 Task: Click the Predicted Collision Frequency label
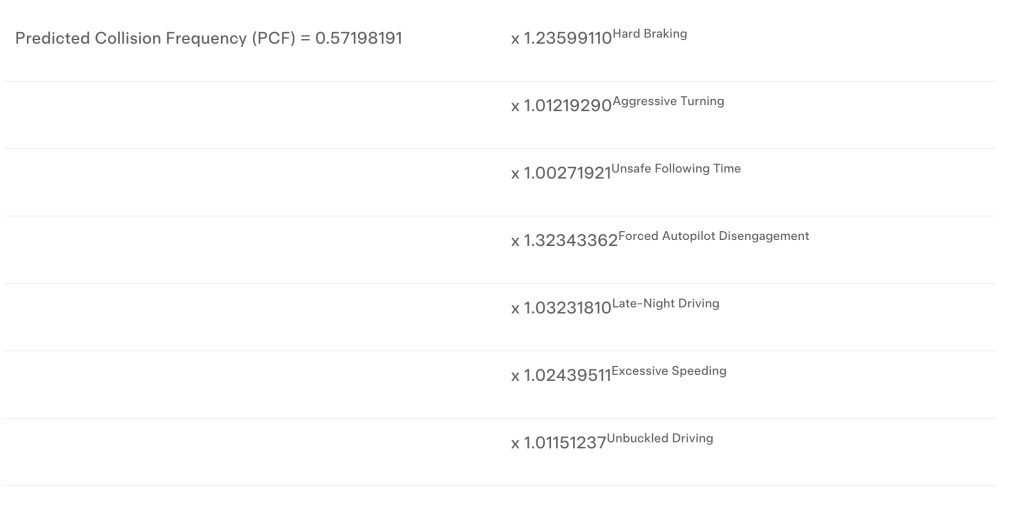[131, 38]
